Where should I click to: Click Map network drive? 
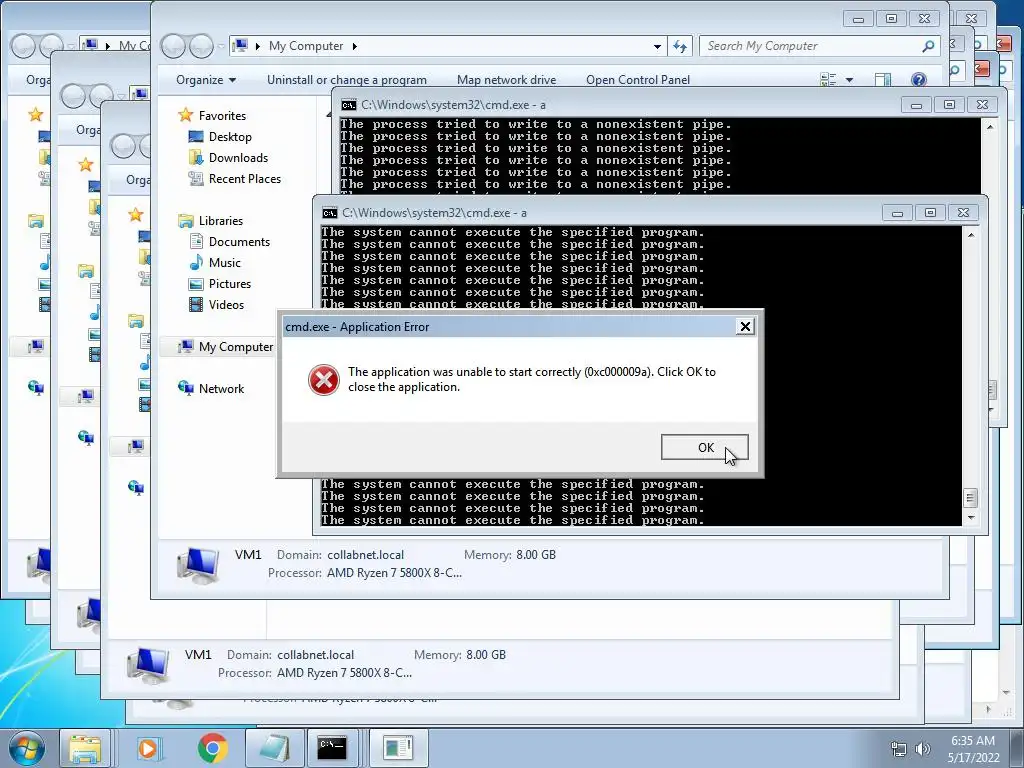pyautogui.click(x=506, y=80)
